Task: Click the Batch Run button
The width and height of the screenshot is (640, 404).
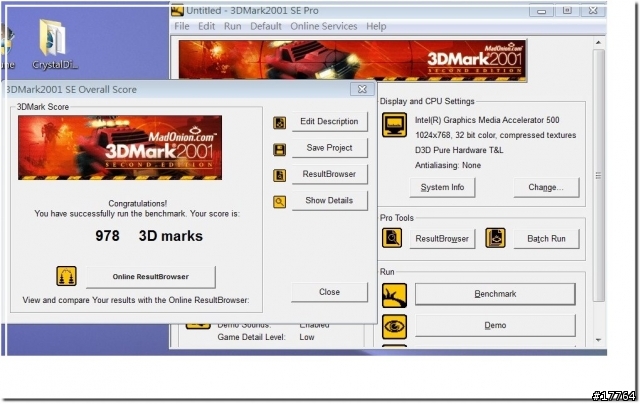Action: click(x=546, y=239)
